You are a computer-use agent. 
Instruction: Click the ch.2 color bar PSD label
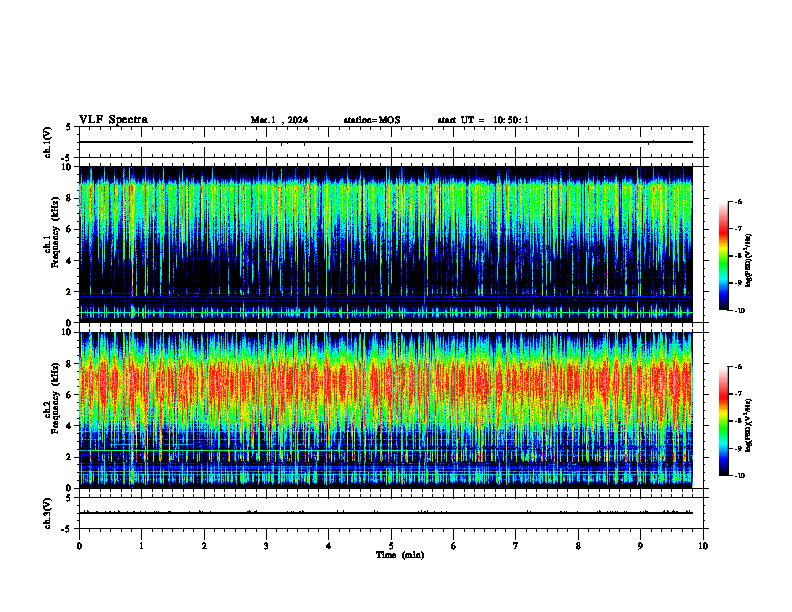point(749,425)
